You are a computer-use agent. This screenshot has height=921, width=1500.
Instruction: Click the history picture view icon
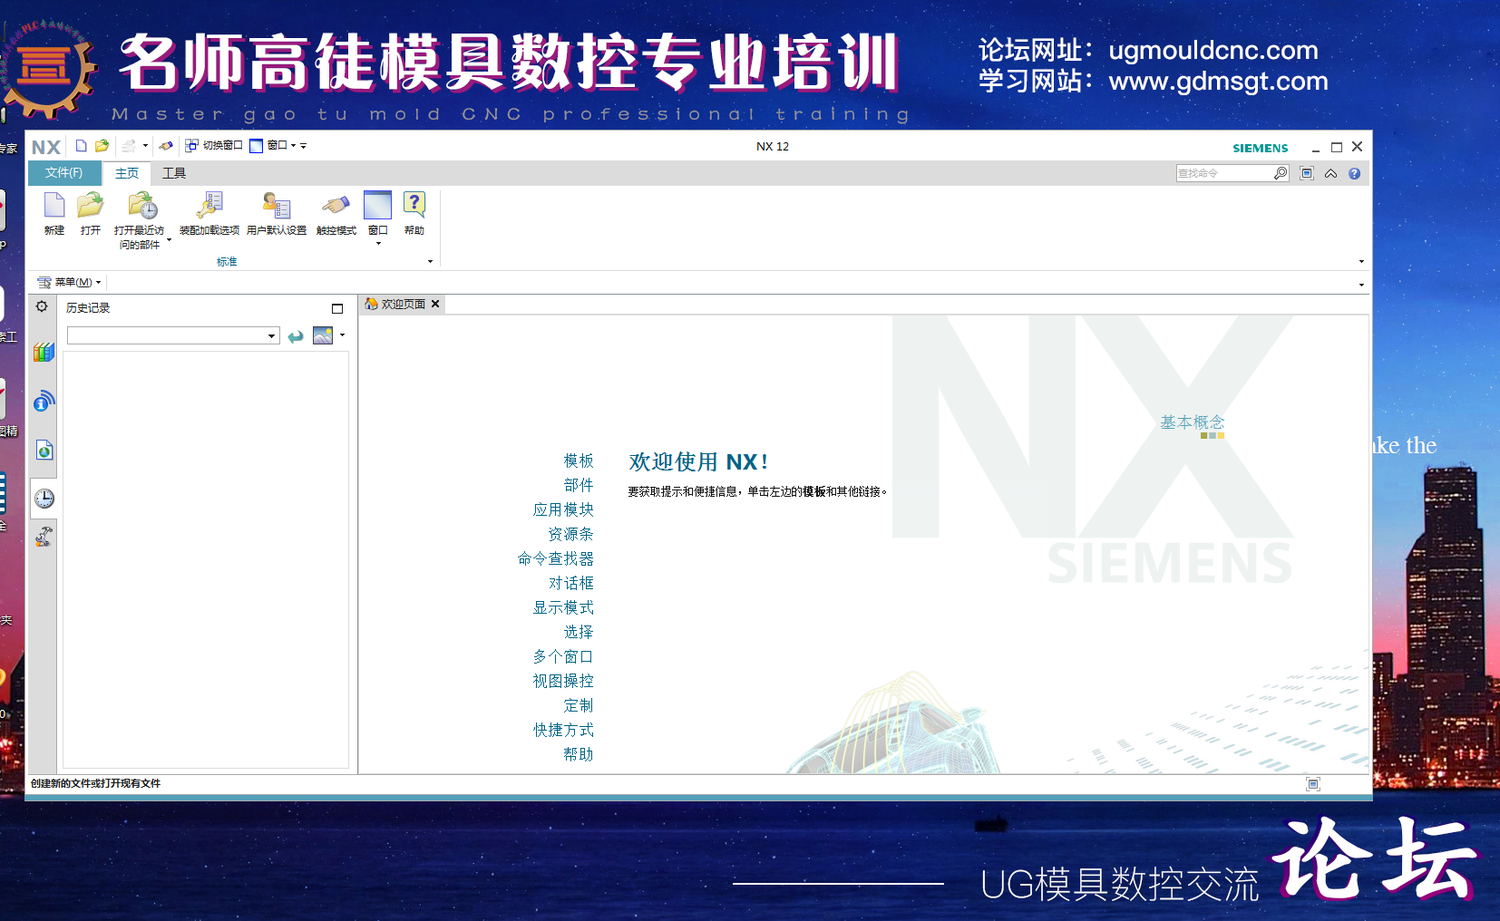tap(323, 336)
